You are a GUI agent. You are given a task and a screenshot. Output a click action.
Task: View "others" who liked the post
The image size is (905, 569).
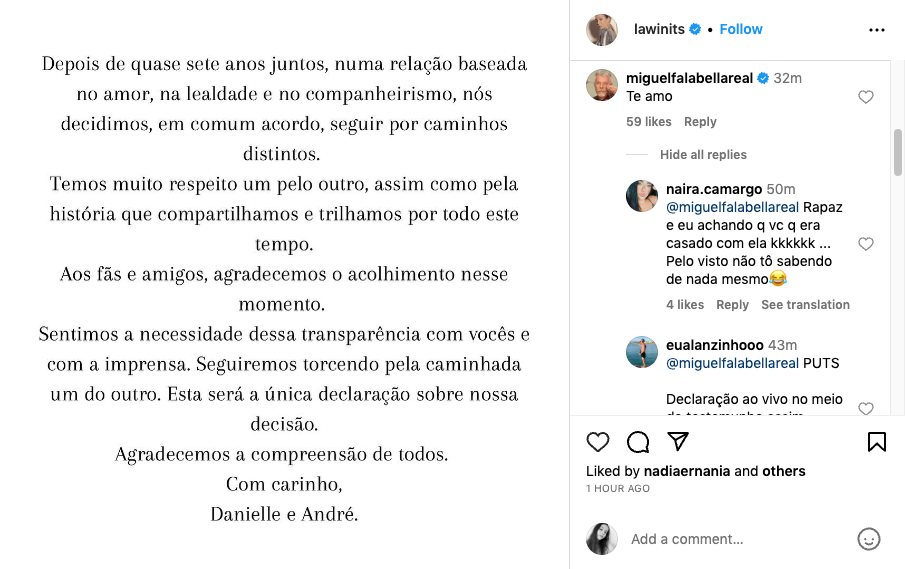(783, 471)
